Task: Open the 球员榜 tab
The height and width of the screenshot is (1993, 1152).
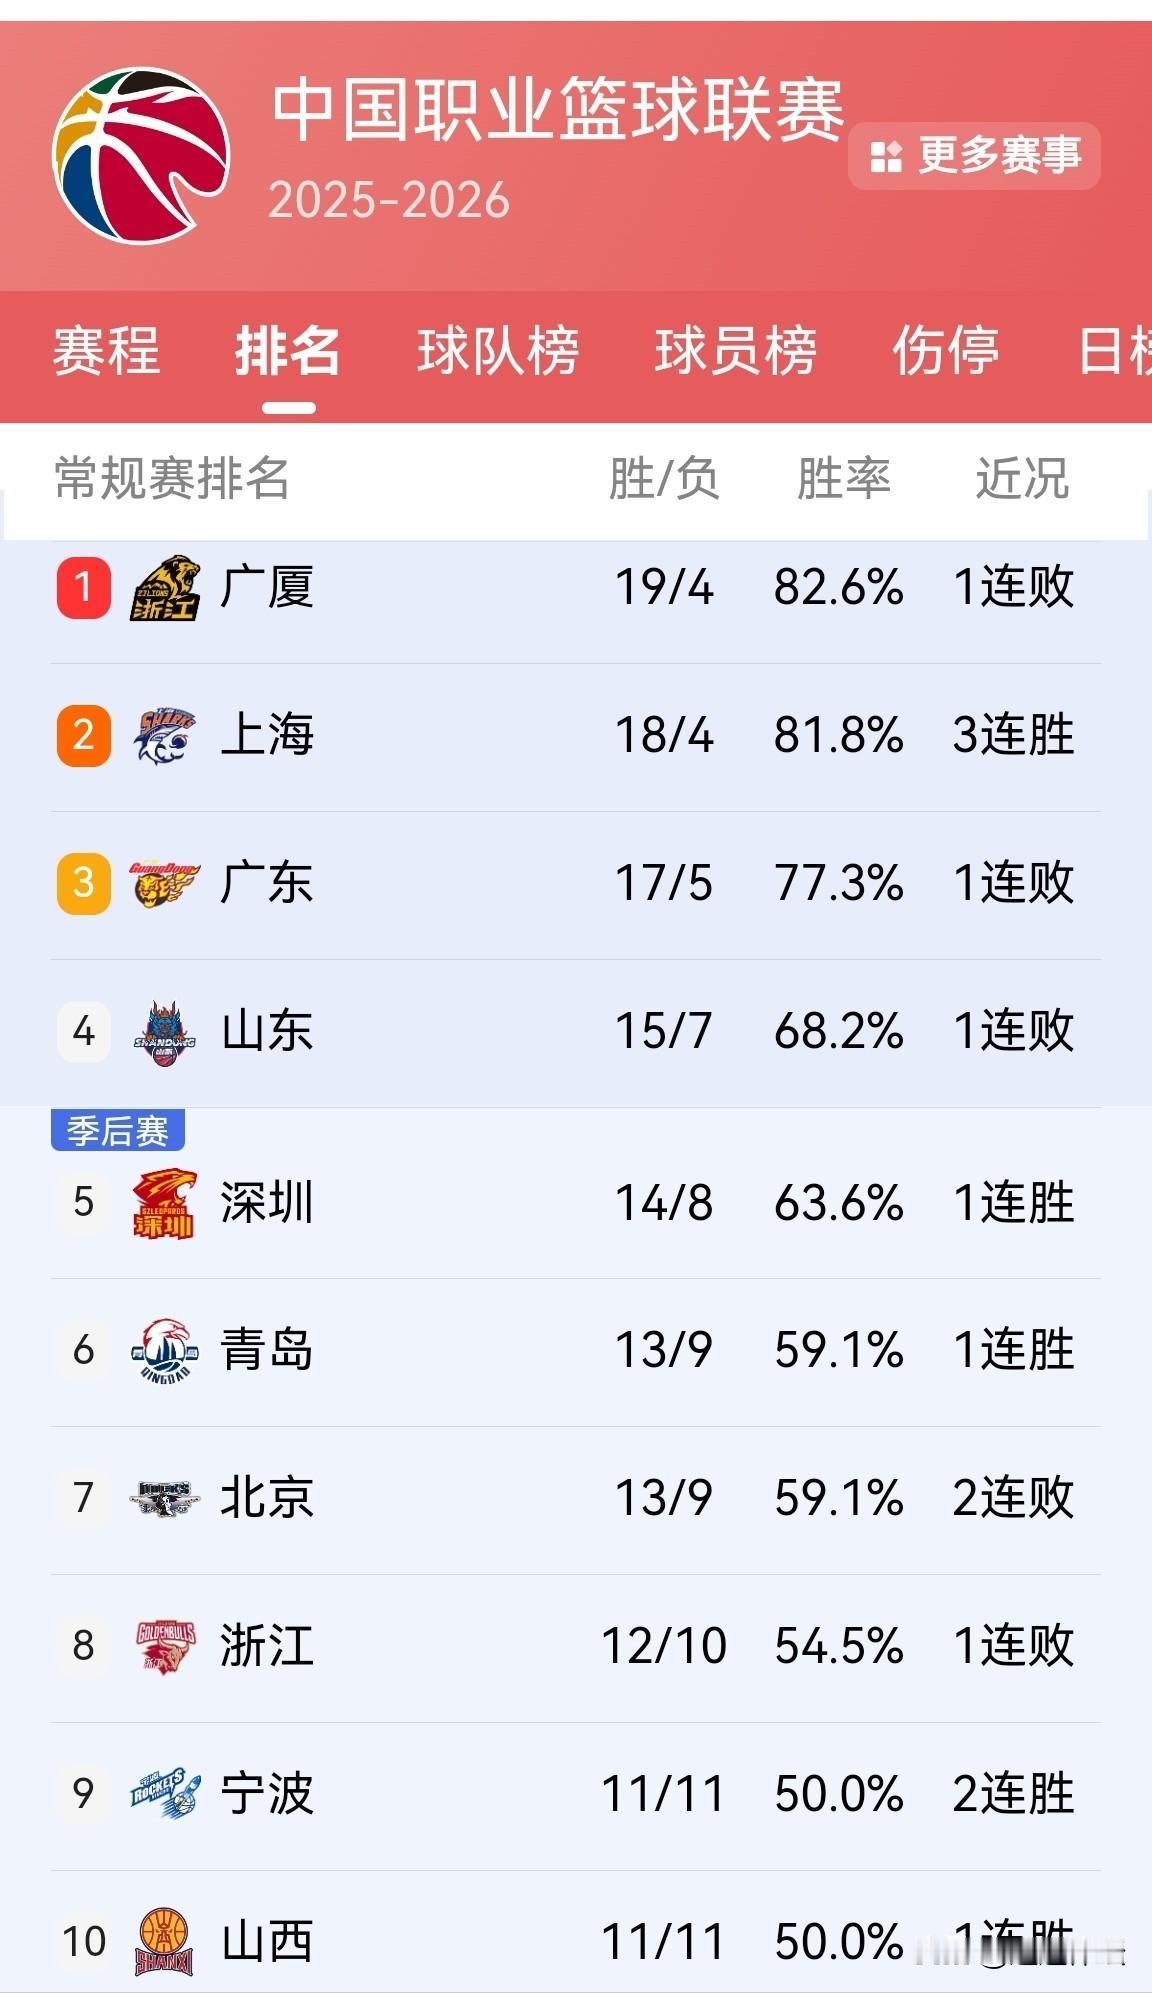Action: pos(736,351)
